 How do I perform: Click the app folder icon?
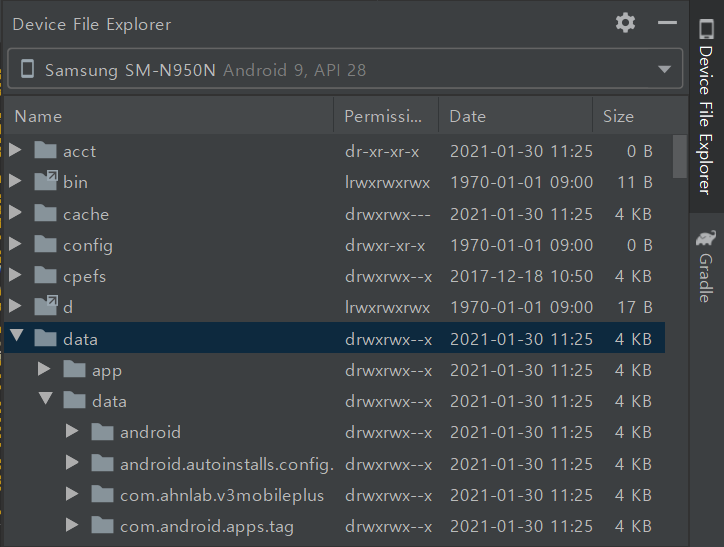tap(74, 369)
